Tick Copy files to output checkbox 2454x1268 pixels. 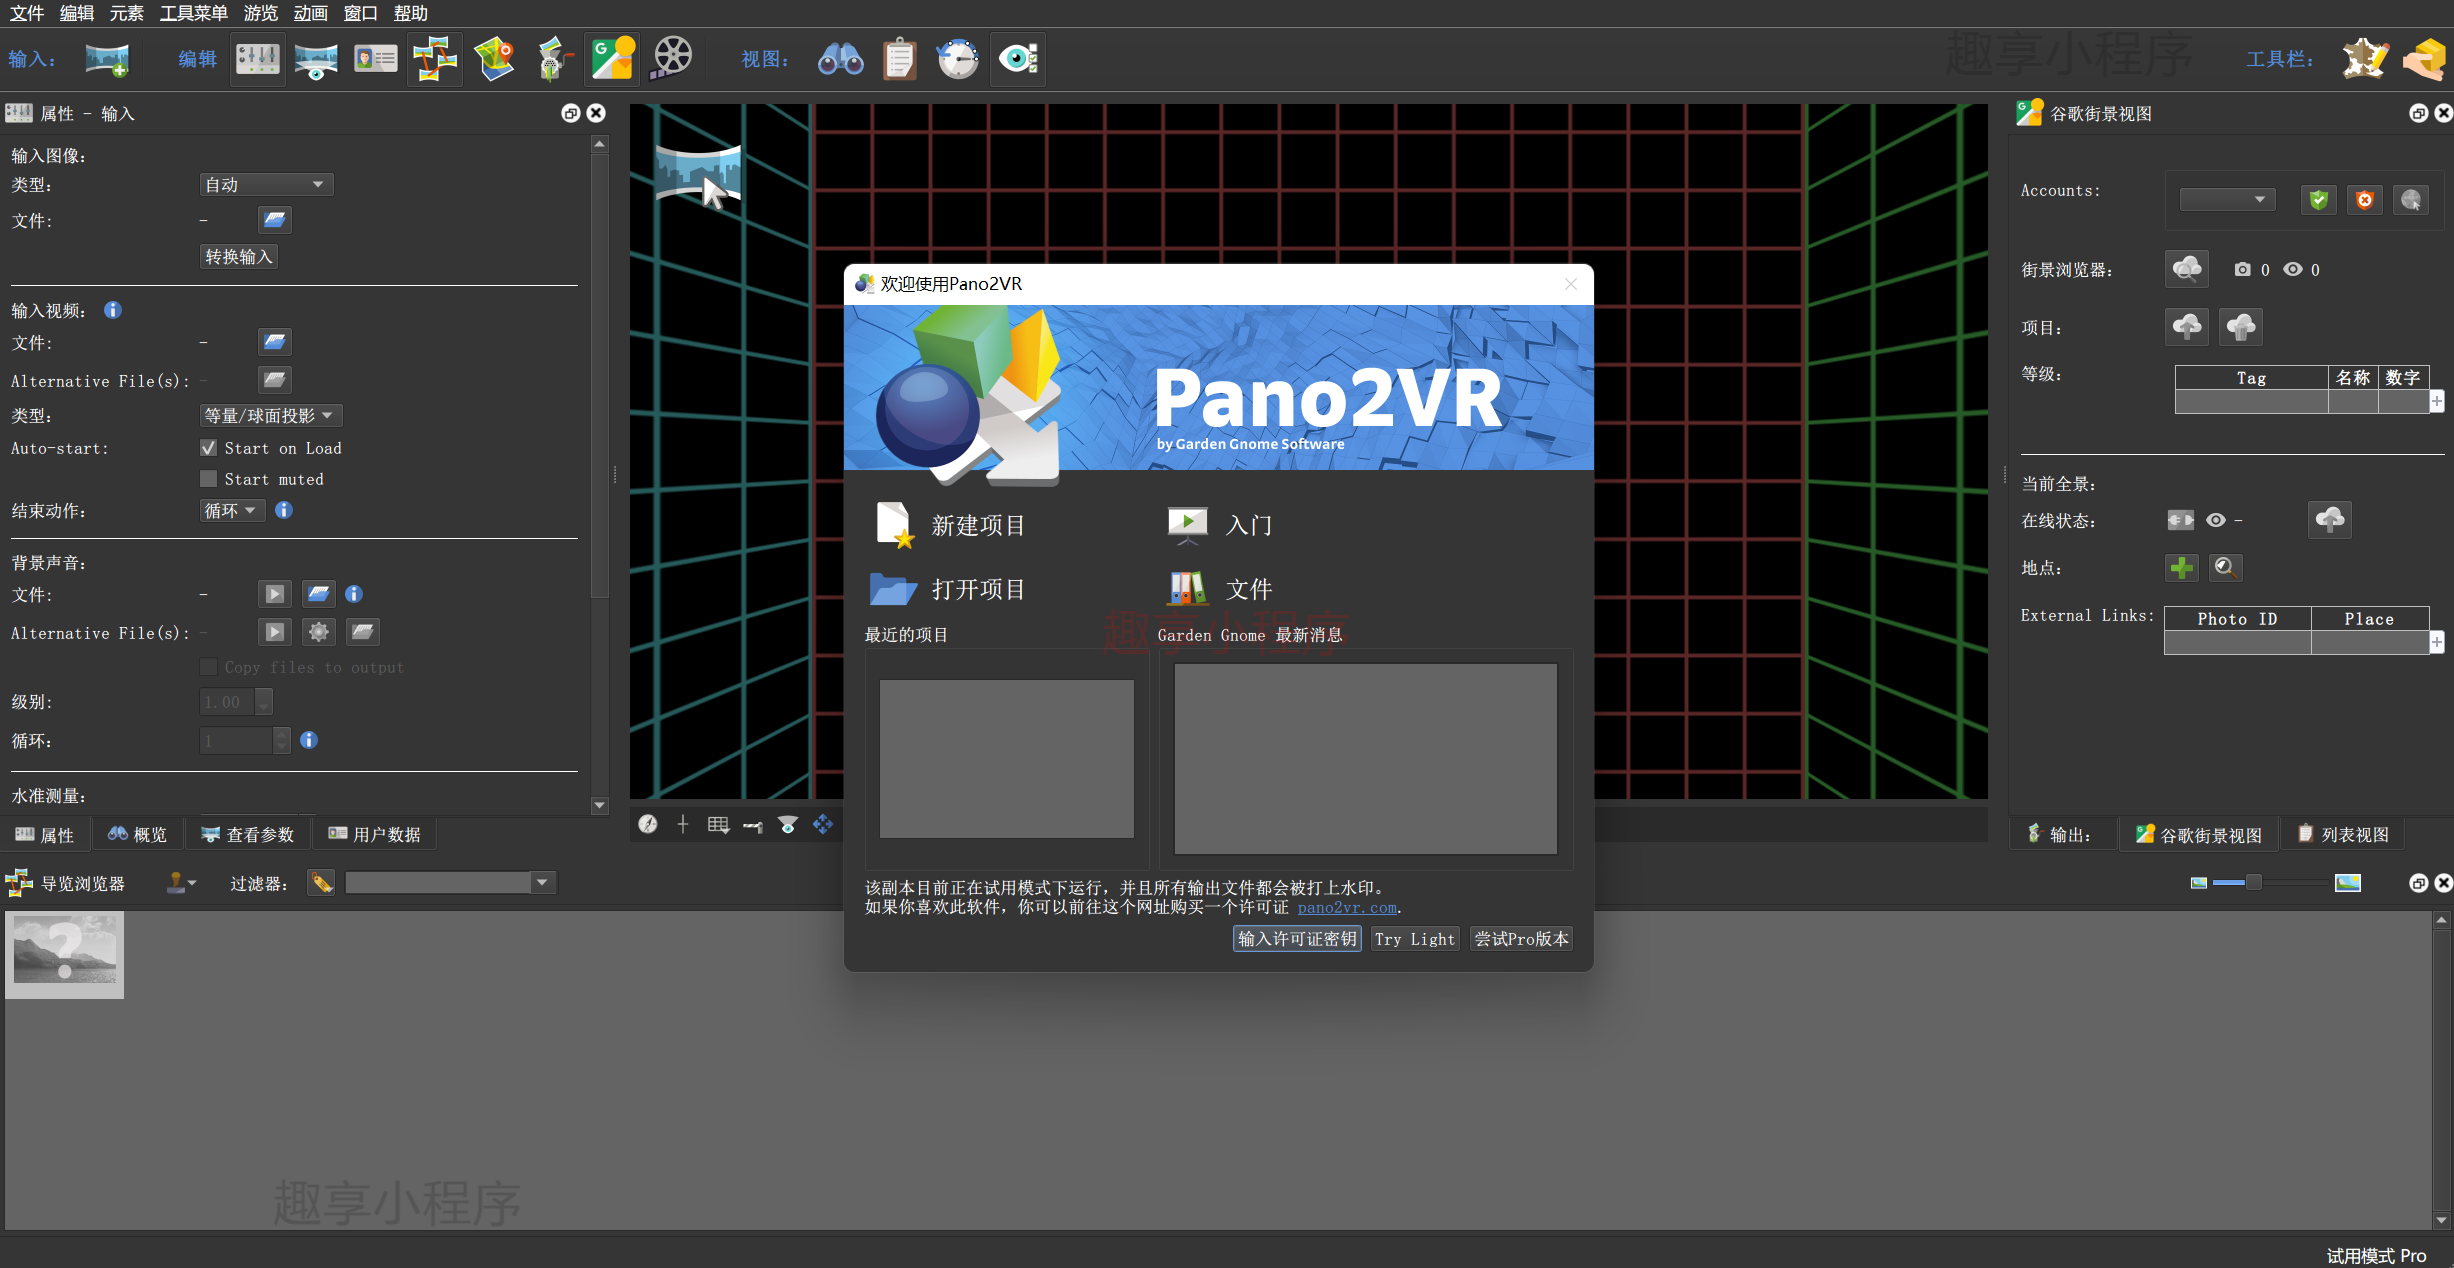[209, 667]
